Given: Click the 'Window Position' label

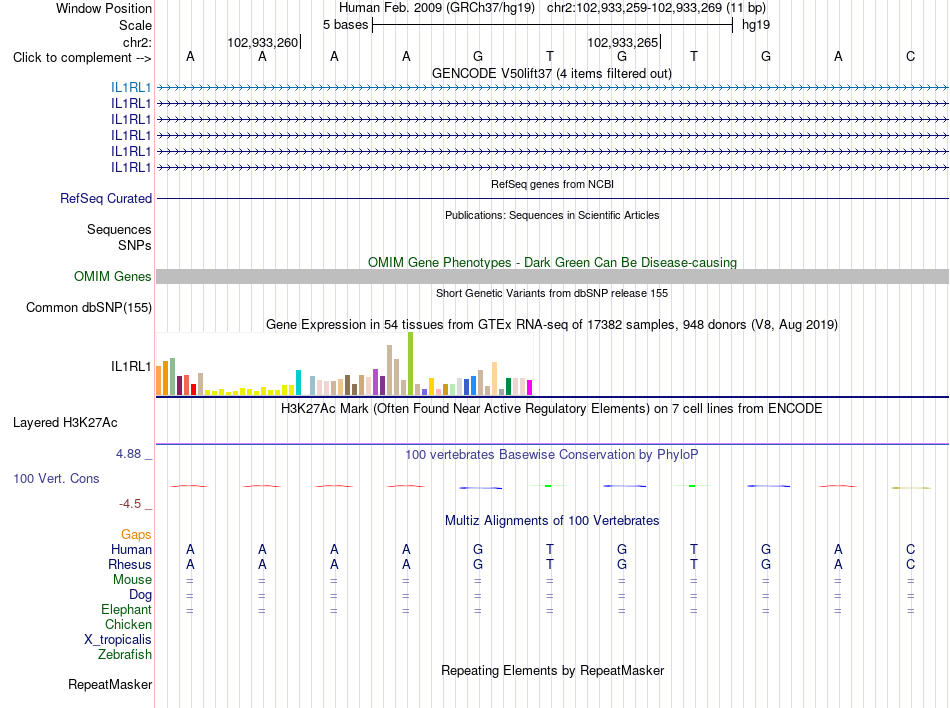Looking at the screenshot, I should click(104, 8).
